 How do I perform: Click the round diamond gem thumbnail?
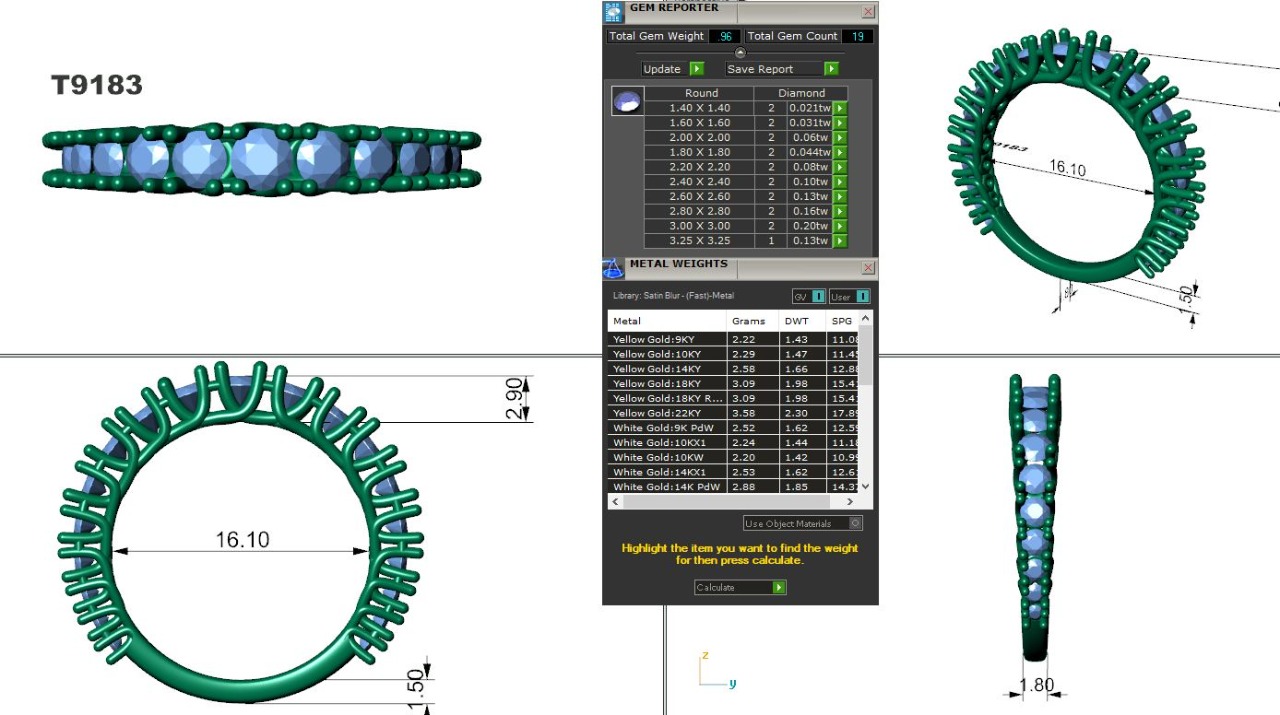[628, 101]
